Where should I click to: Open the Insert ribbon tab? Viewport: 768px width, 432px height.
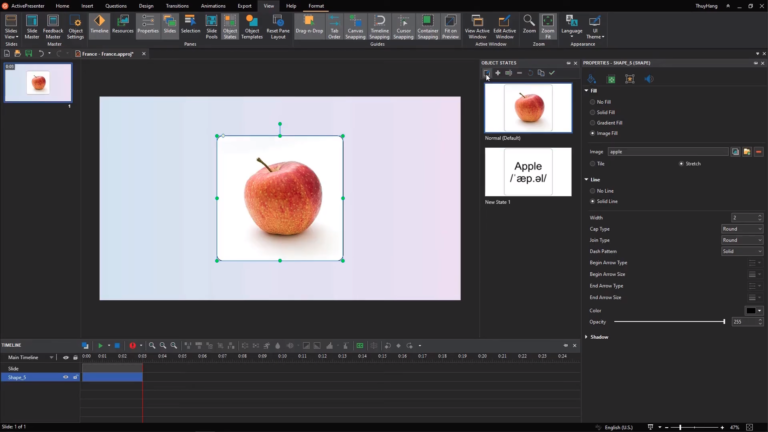[87, 6]
